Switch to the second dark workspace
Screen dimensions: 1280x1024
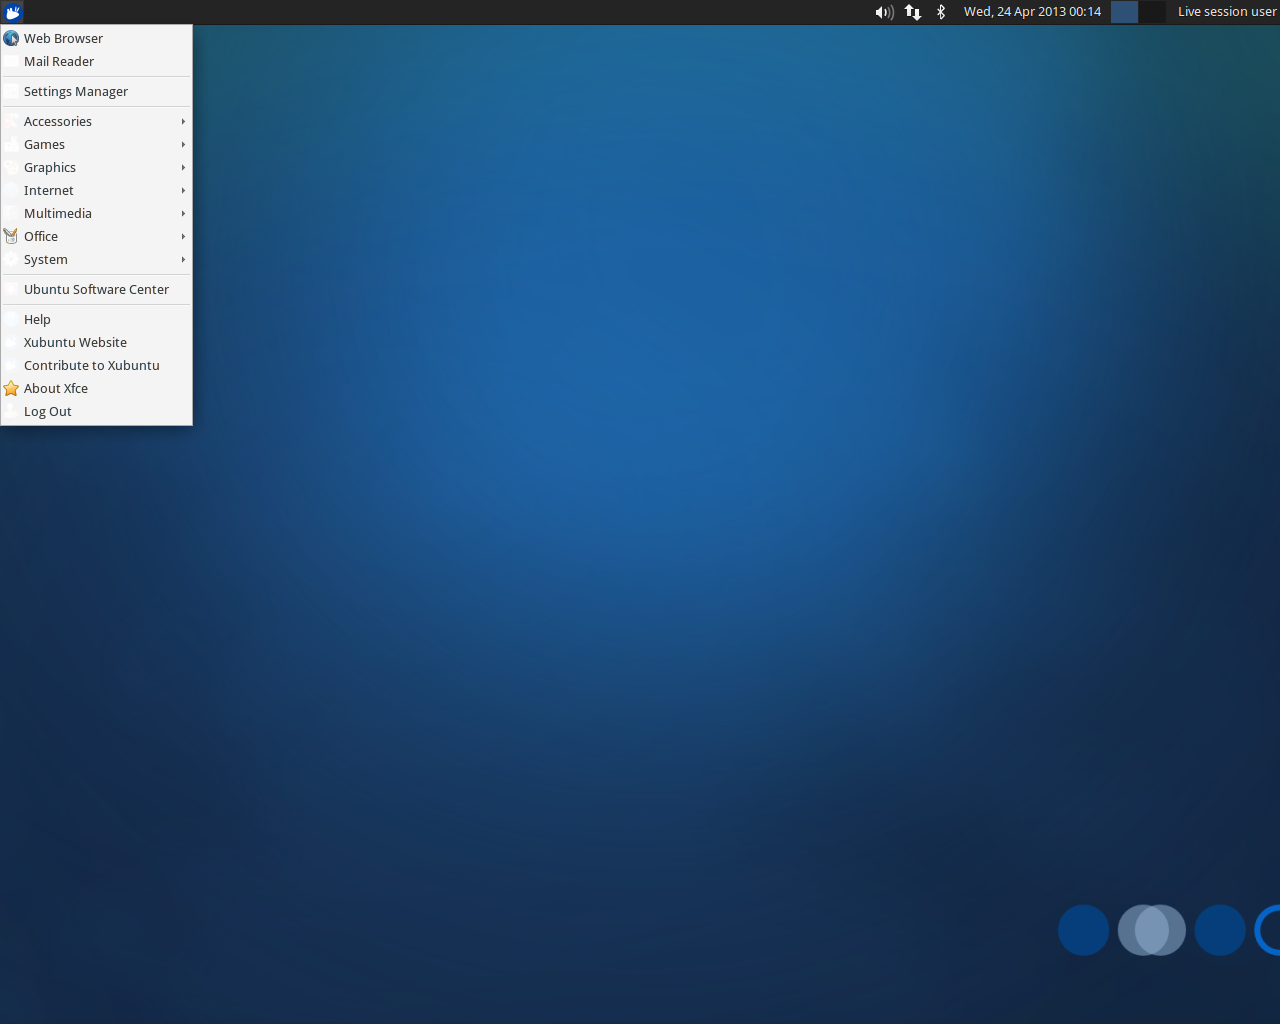(1152, 12)
